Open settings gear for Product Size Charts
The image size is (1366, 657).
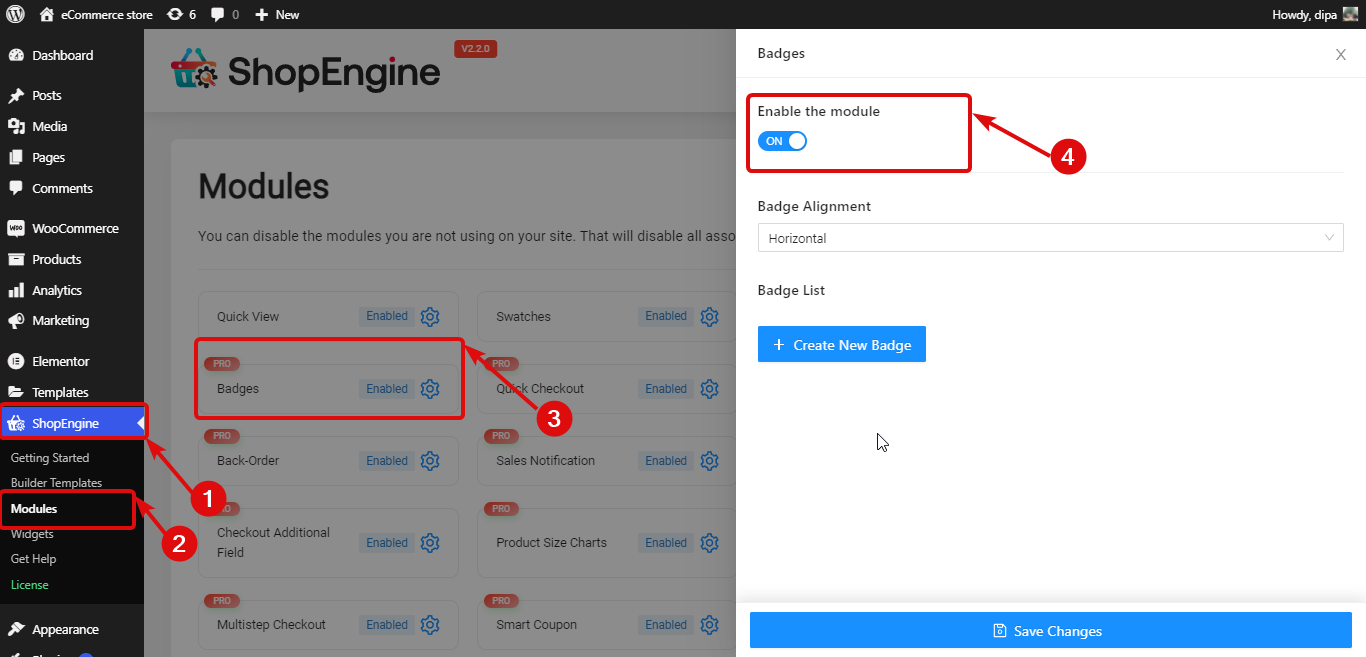click(709, 543)
